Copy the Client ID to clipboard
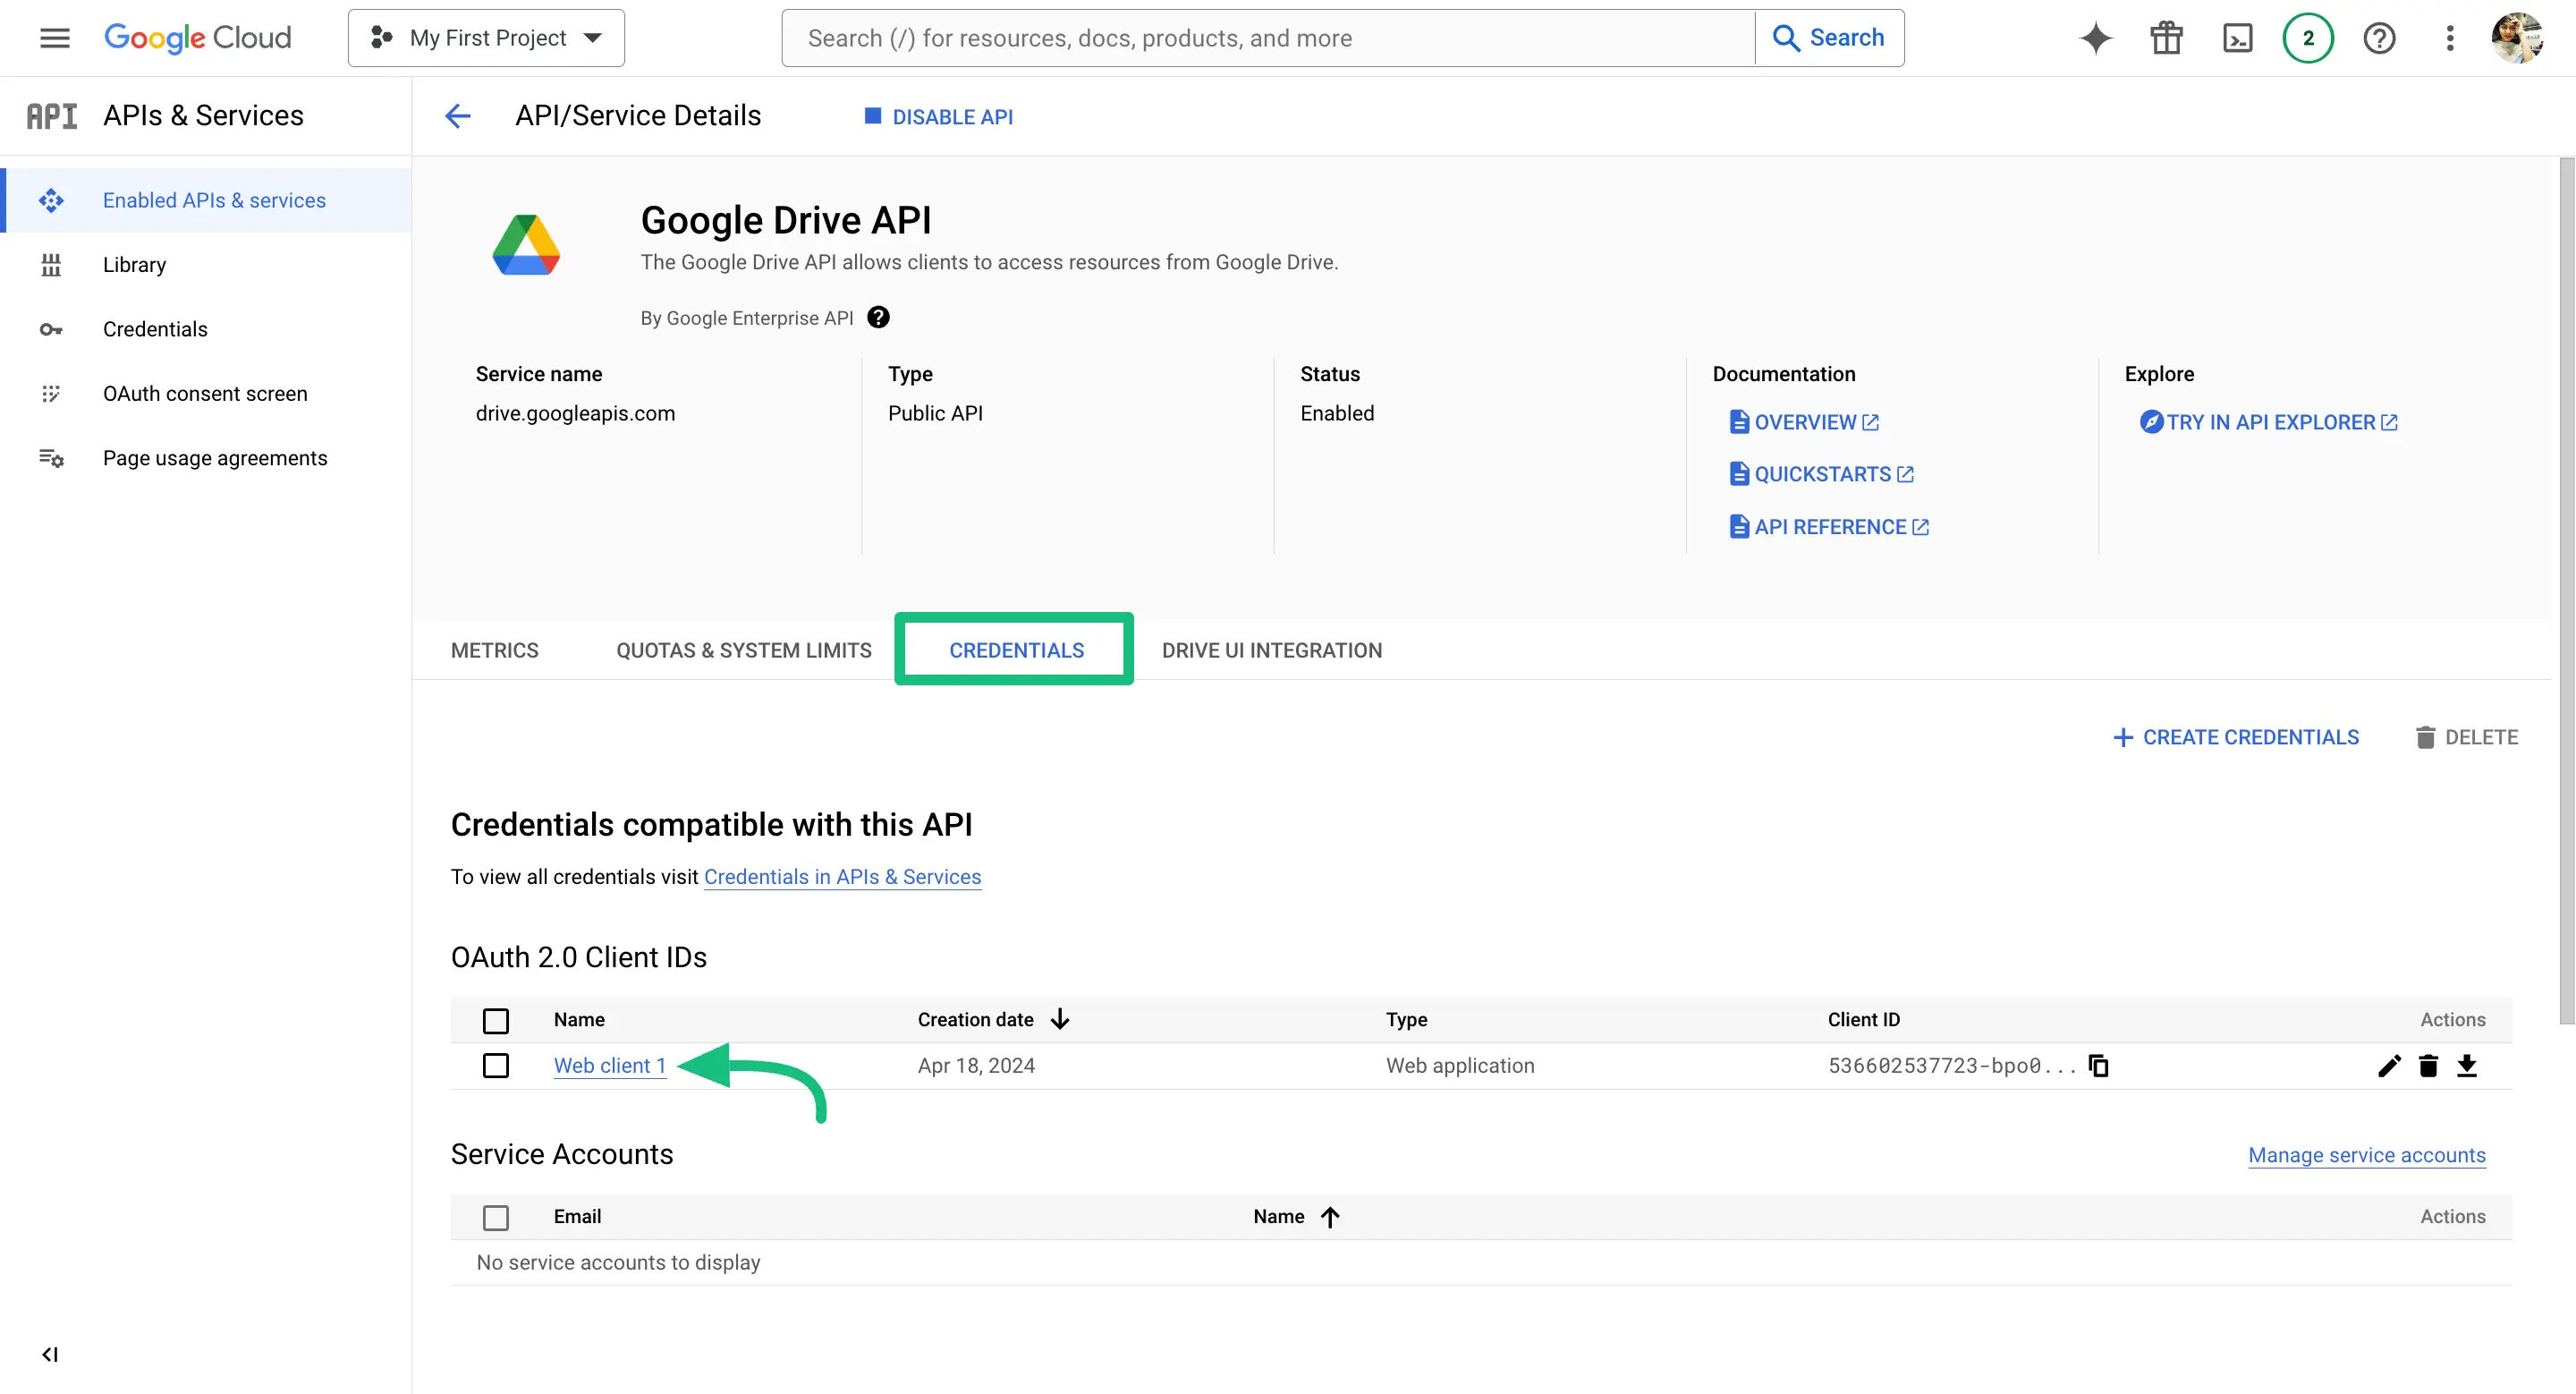2576x1394 pixels. pyautogui.click(x=2098, y=1066)
